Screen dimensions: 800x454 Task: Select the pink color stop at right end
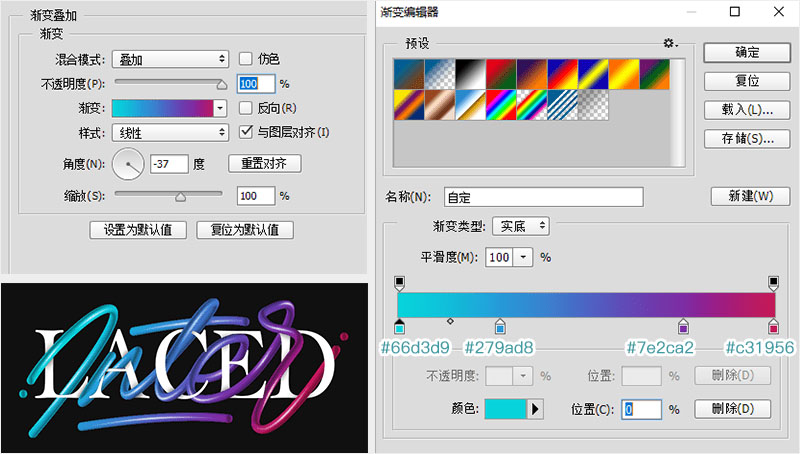coord(773,327)
